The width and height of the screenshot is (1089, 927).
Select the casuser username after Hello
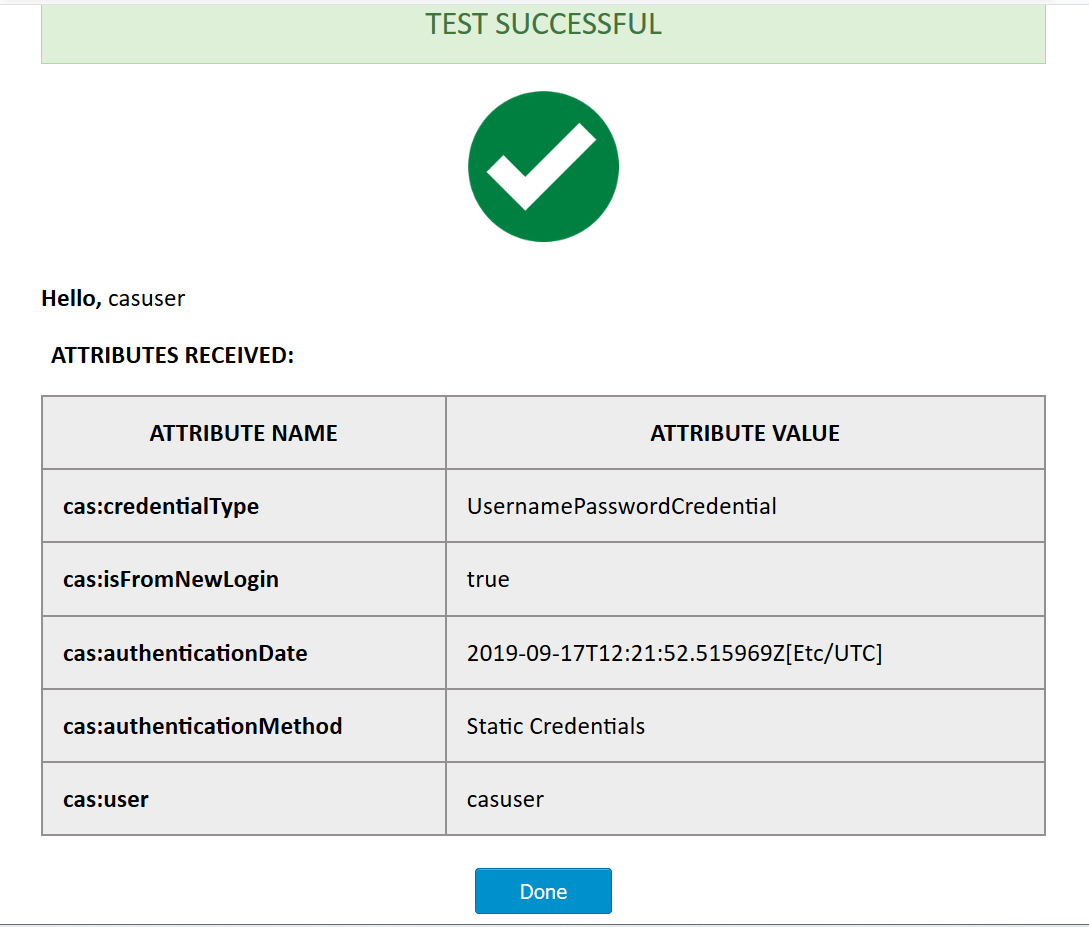point(146,298)
